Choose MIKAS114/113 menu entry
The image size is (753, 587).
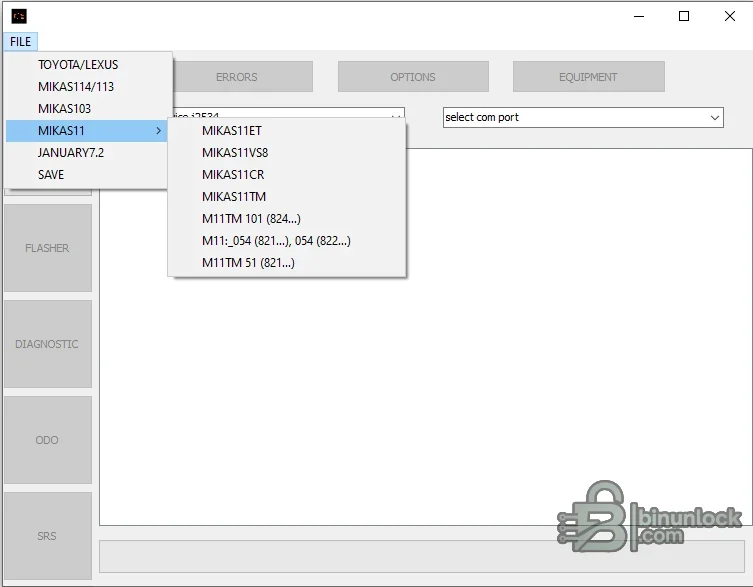tap(86, 86)
